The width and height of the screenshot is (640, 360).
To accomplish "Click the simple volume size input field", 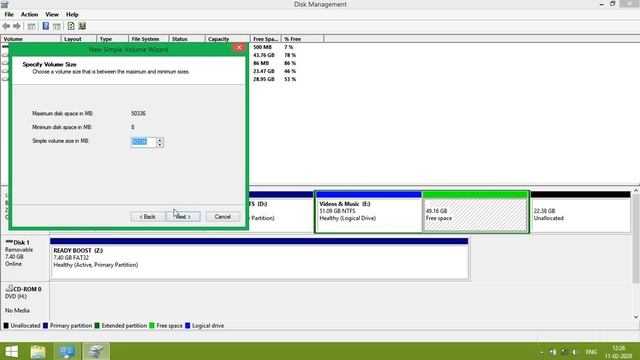I will coord(143,142).
